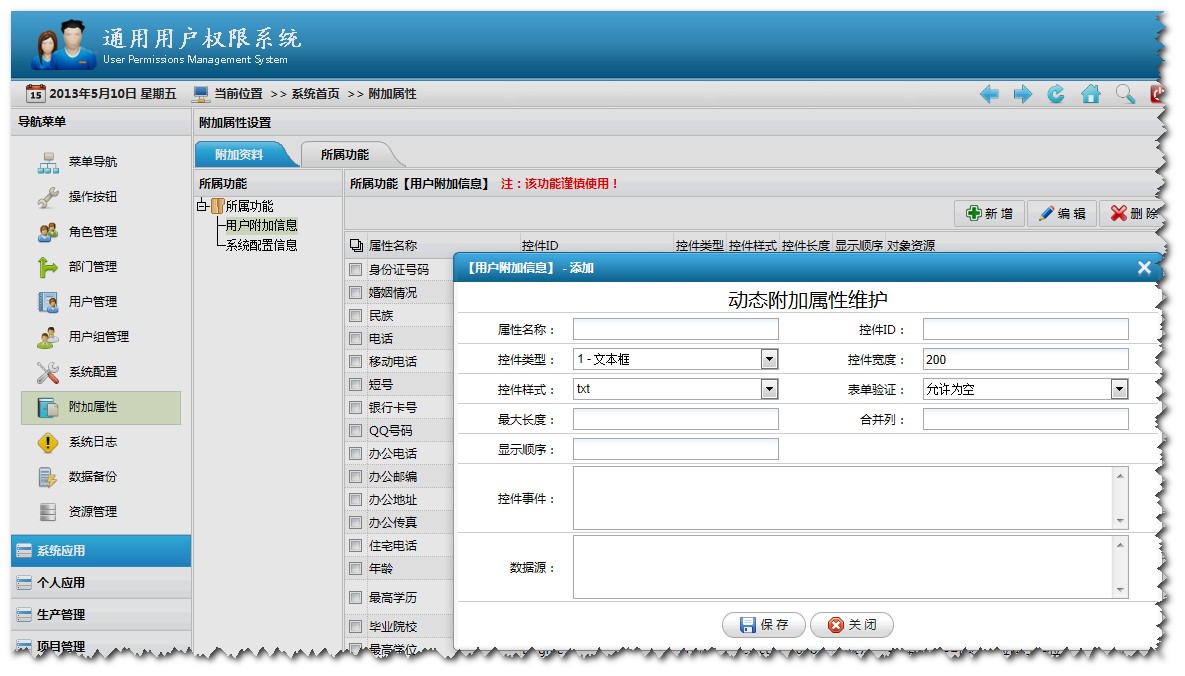1185x676 pixels.
Task: Check the 身份证号码 checkbox
Action: click(x=356, y=270)
